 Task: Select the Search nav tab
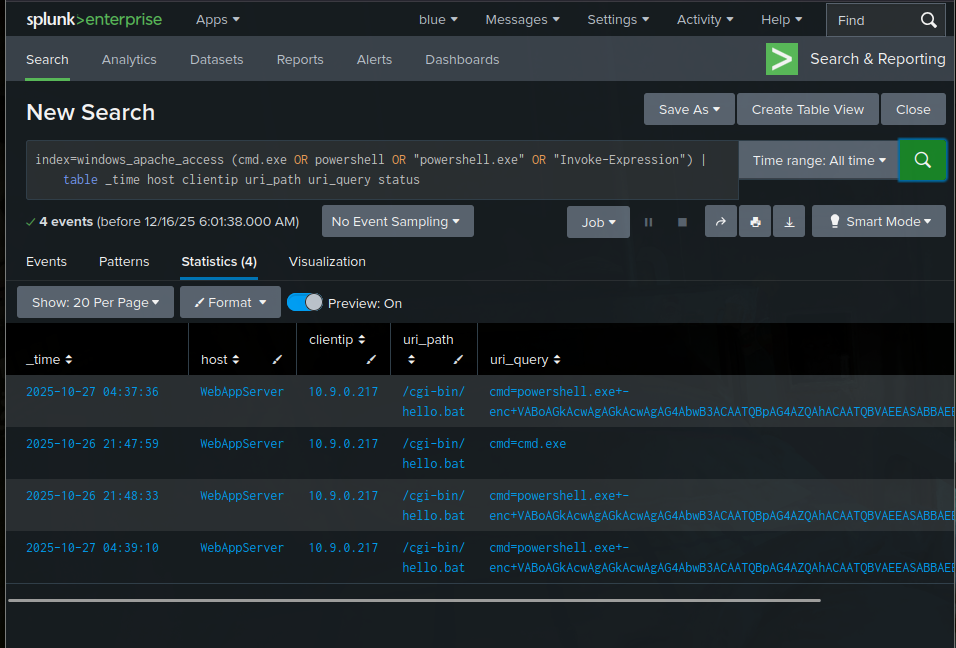[x=47, y=60]
